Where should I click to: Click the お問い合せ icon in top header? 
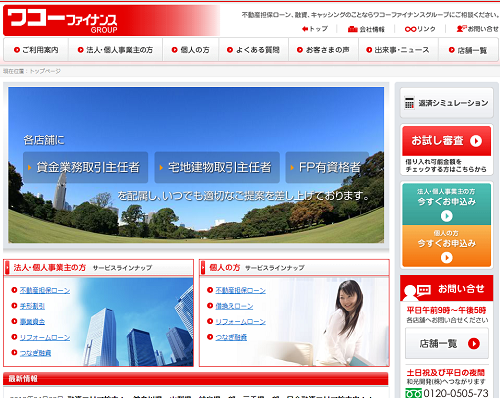[461, 29]
